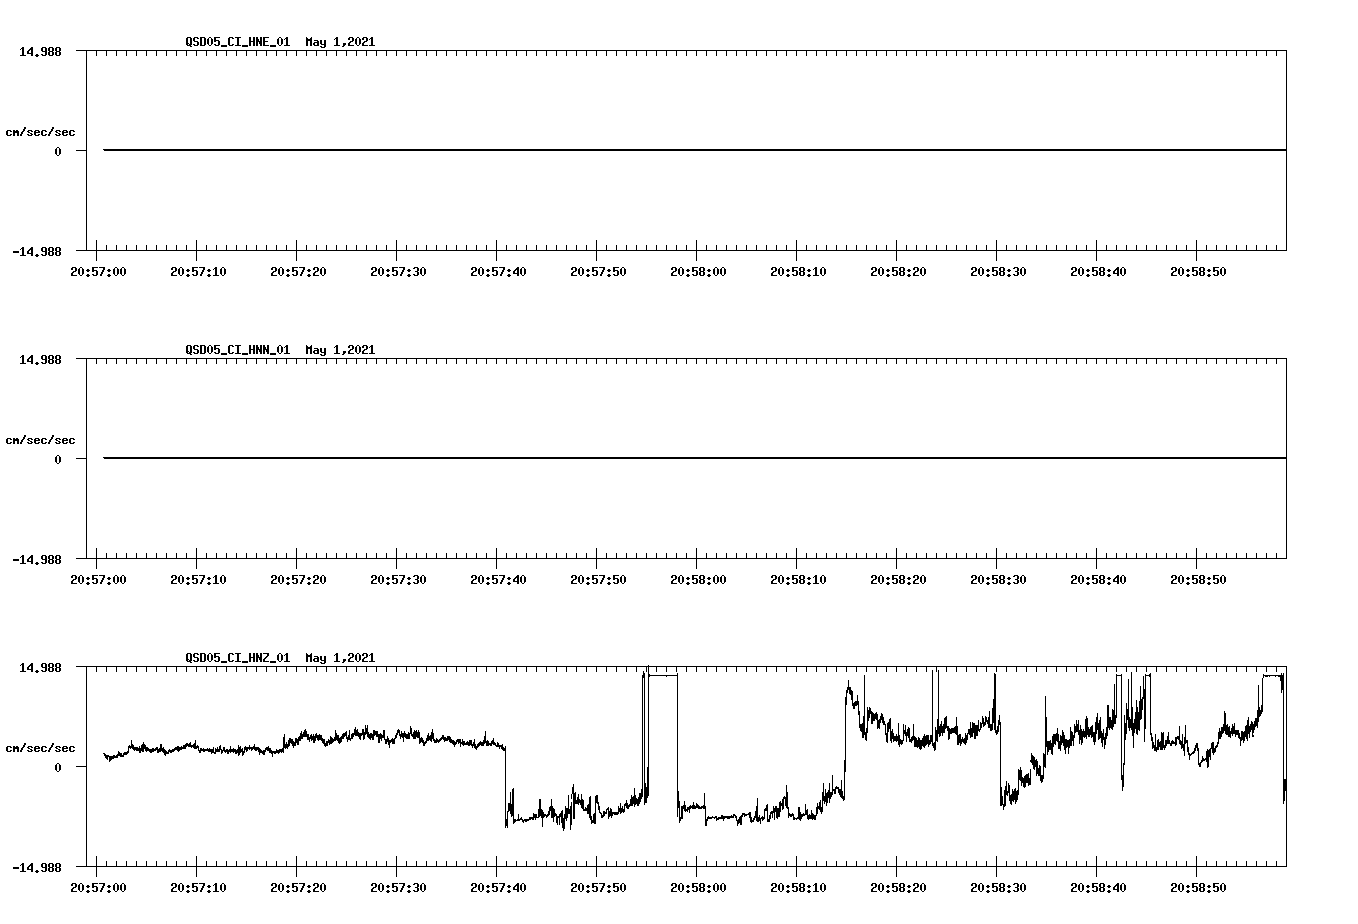
Task: Click the May 1,2021 date label on HNZ plot
Action: pos(340,659)
